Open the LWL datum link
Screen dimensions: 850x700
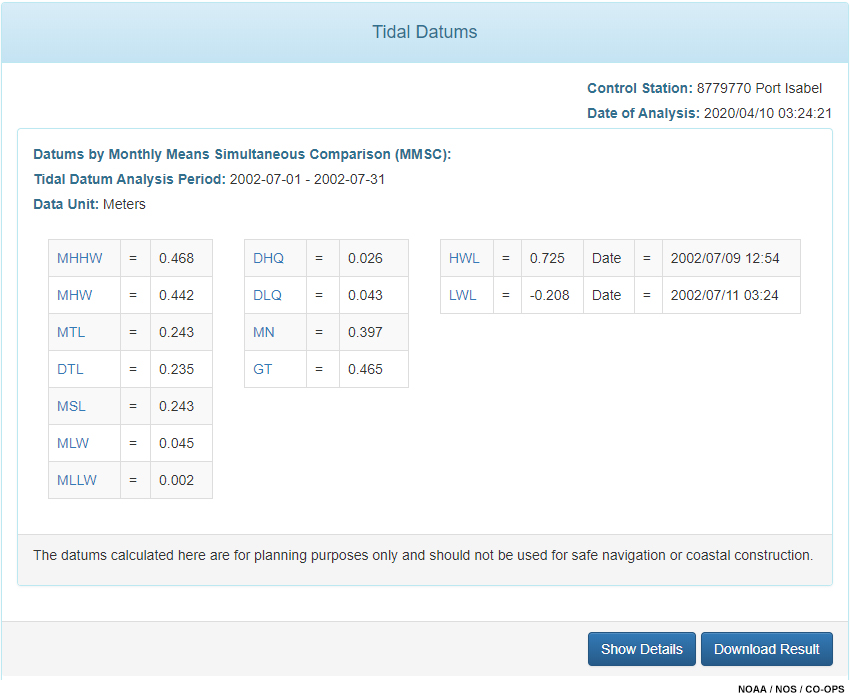coord(462,295)
